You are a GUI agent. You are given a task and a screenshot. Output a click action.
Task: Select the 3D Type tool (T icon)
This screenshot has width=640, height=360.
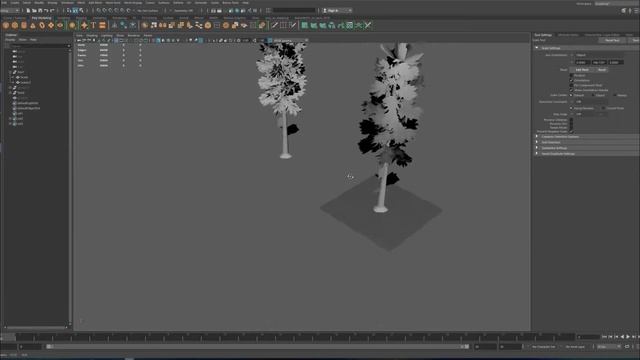(93, 25)
